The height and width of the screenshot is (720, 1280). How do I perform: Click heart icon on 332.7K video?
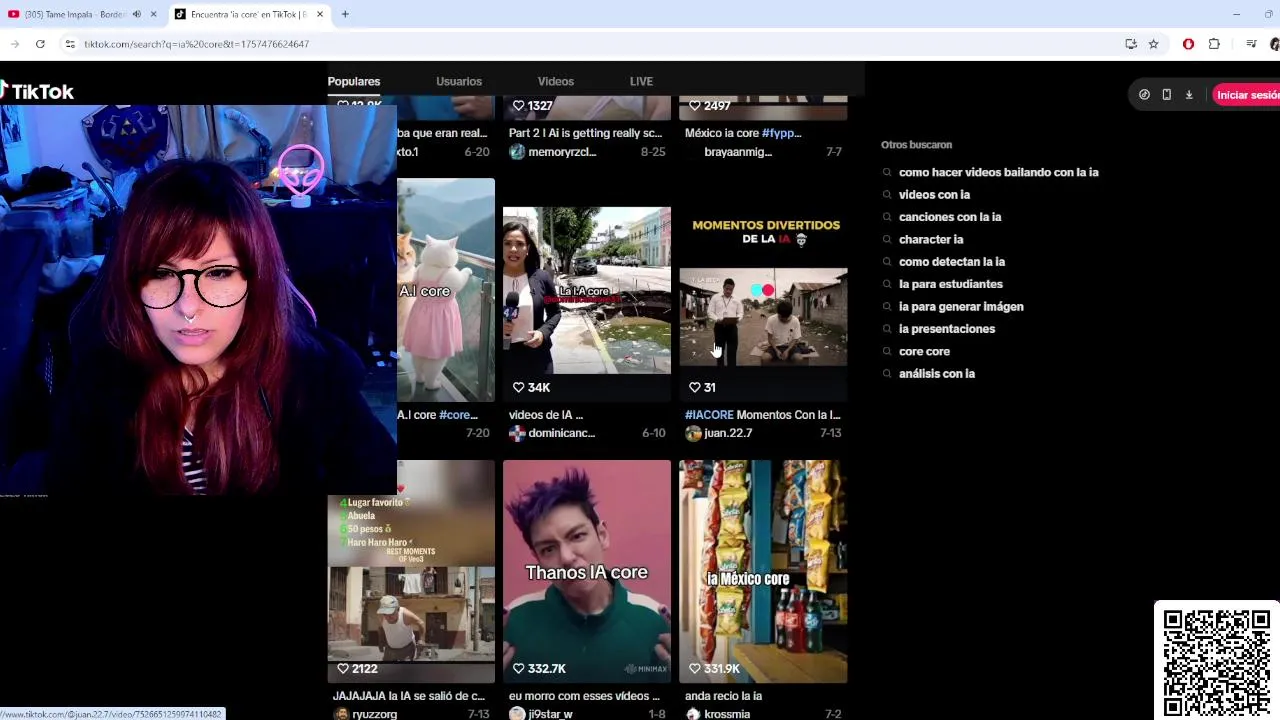(518, 668)
